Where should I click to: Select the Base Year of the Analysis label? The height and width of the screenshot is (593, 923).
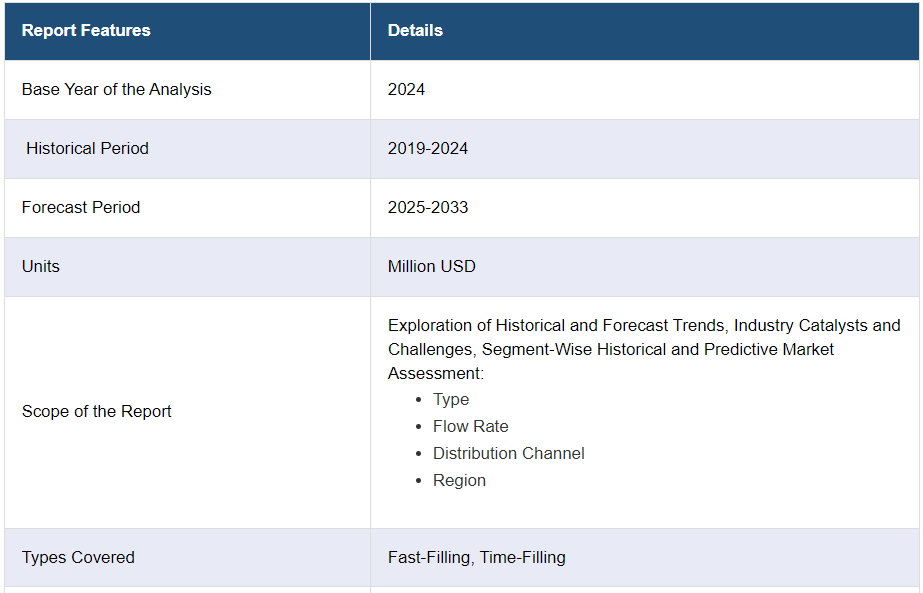click(117, 90)
